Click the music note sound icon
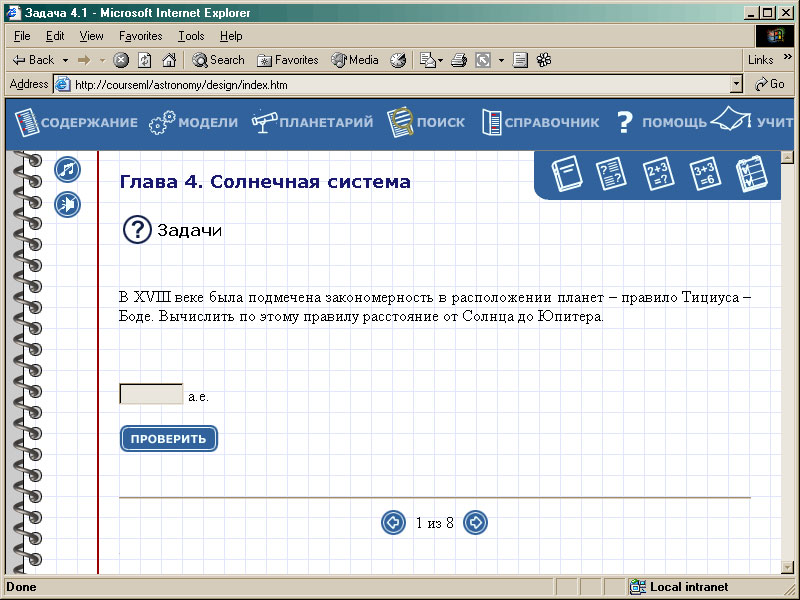800x600 pixels. click(67, 169)
